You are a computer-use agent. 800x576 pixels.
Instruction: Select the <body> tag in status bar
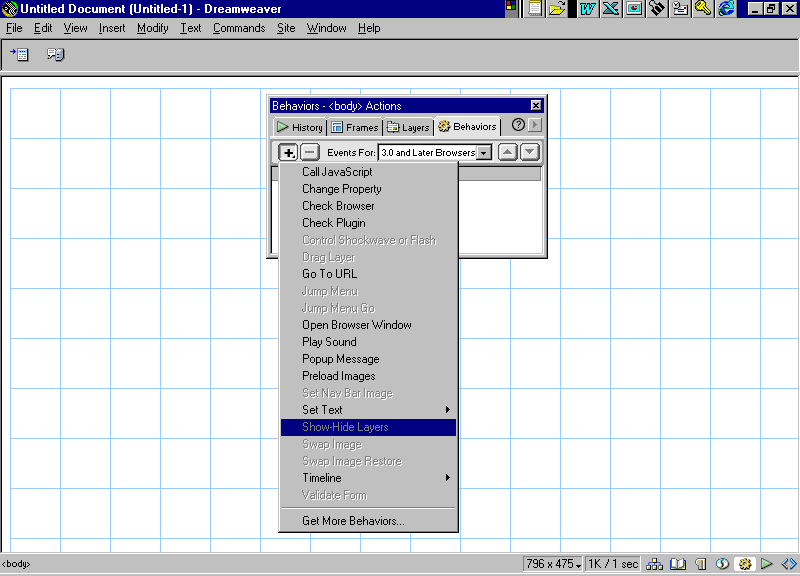pyautogui.click(x=16, y=564)
